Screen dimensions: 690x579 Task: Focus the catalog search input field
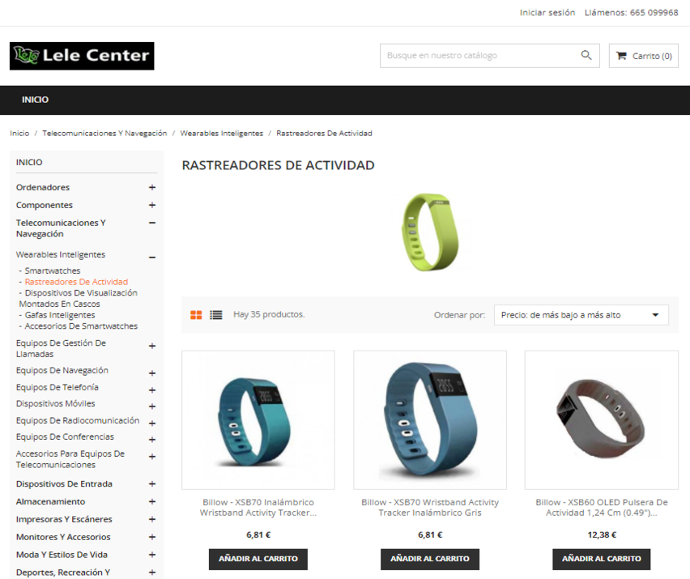[480, 55]
